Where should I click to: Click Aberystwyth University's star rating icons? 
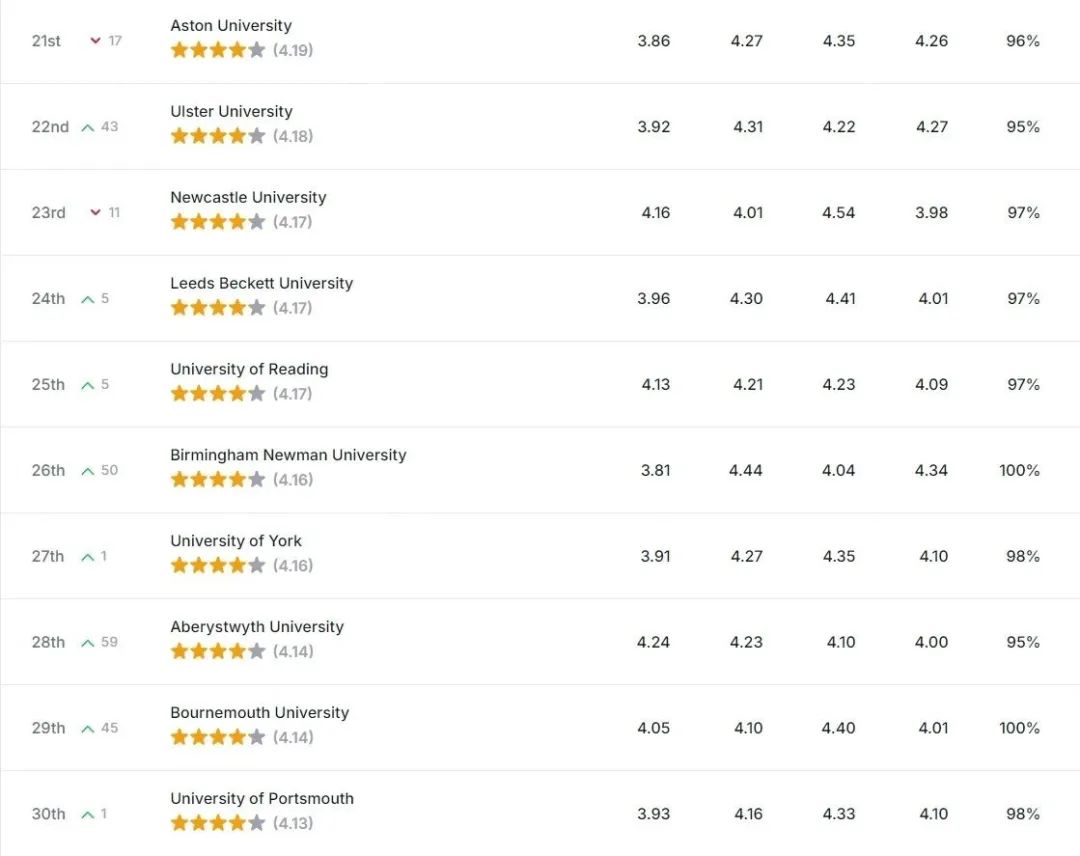218,651
